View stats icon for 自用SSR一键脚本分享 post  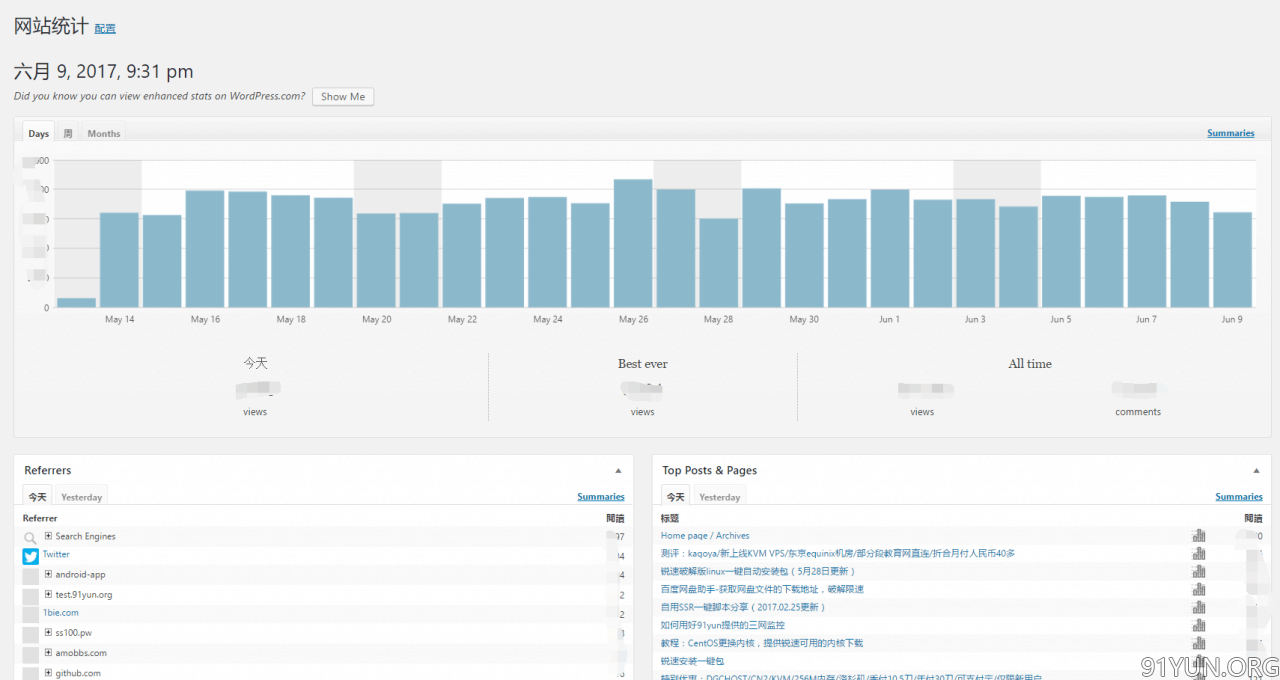tap(1198, 608)
